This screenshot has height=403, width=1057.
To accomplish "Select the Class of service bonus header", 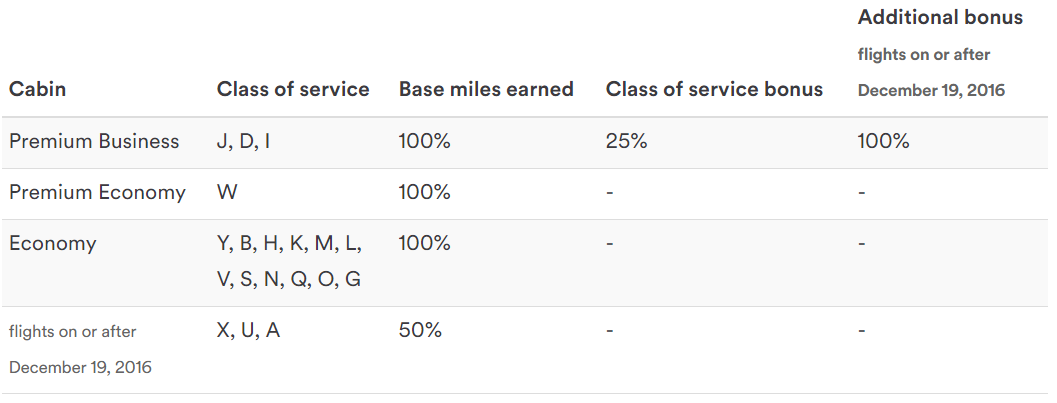I will point(714,89).
